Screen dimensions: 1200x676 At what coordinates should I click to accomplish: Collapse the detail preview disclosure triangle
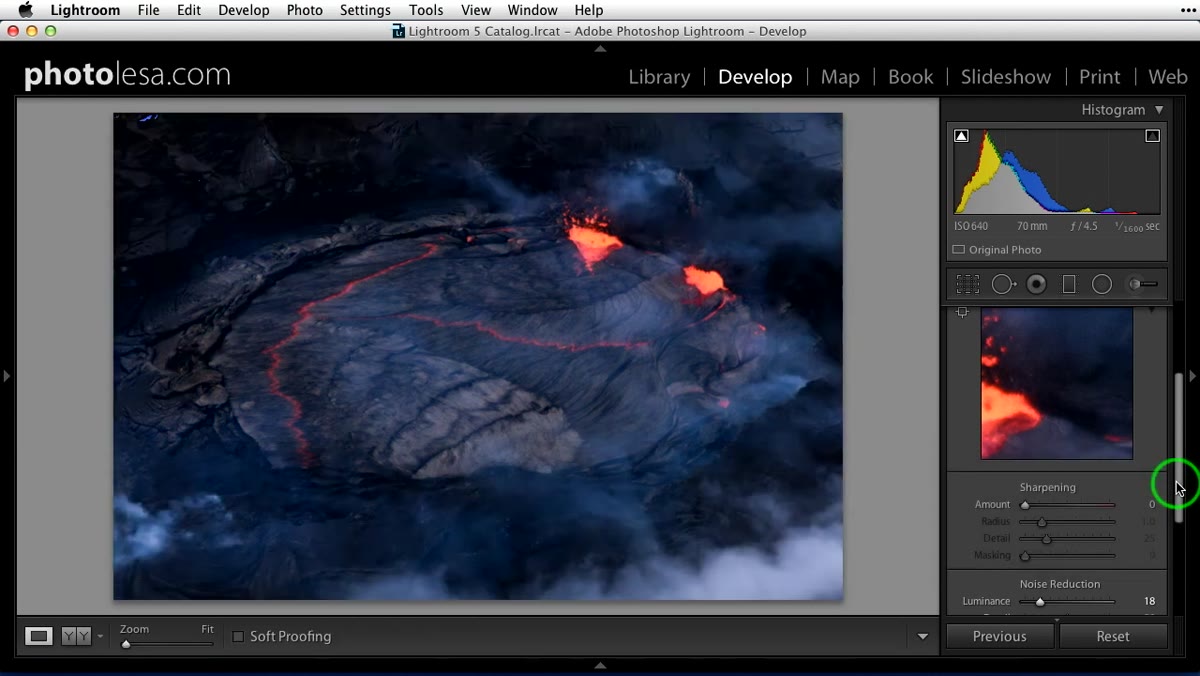1151,311
